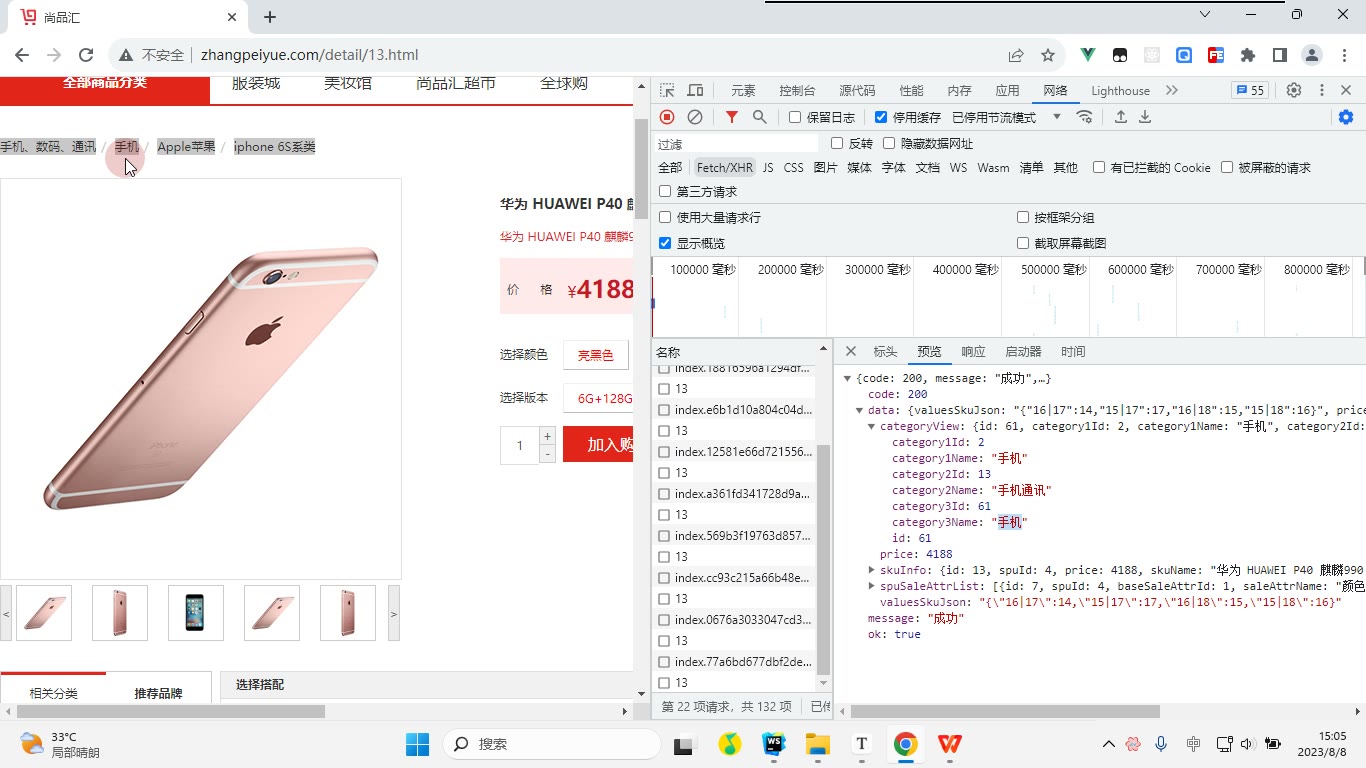This screenshot has height=768, width=1366.
Task: Collapse the categoryView object node
Action: (871, 427)
